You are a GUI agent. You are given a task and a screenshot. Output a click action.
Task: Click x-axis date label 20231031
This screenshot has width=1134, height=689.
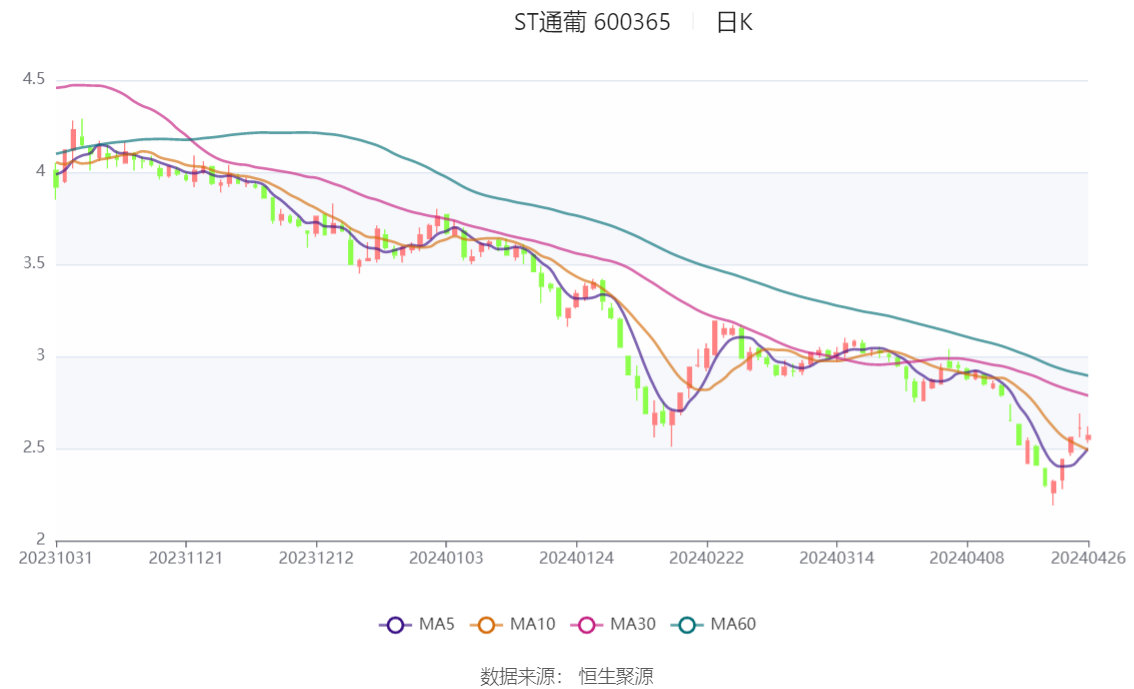click(56, 558)
